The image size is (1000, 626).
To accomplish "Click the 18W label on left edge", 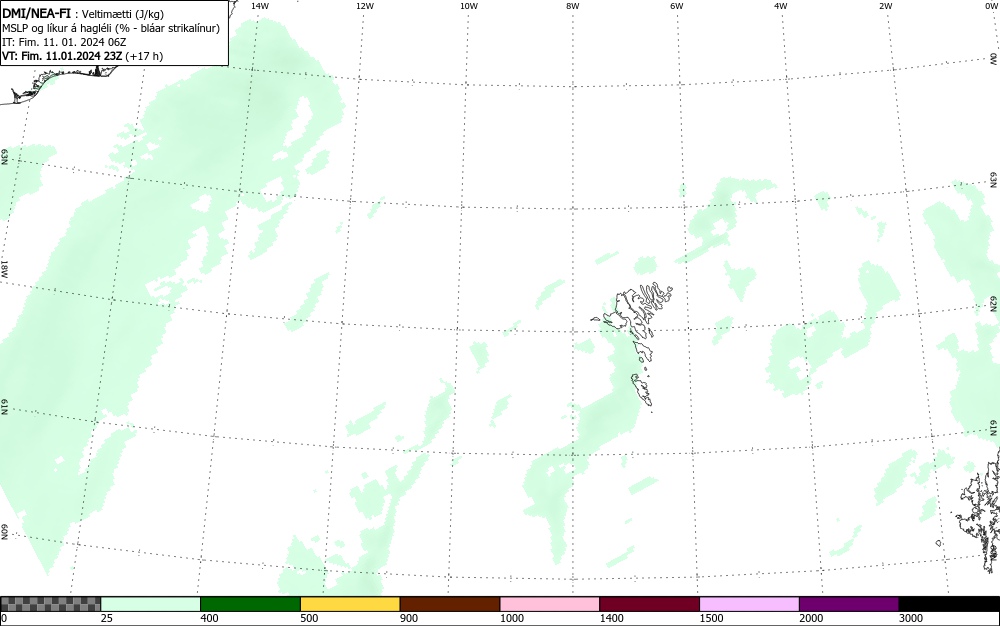I will pyautogui.click(x=4, y=268).
